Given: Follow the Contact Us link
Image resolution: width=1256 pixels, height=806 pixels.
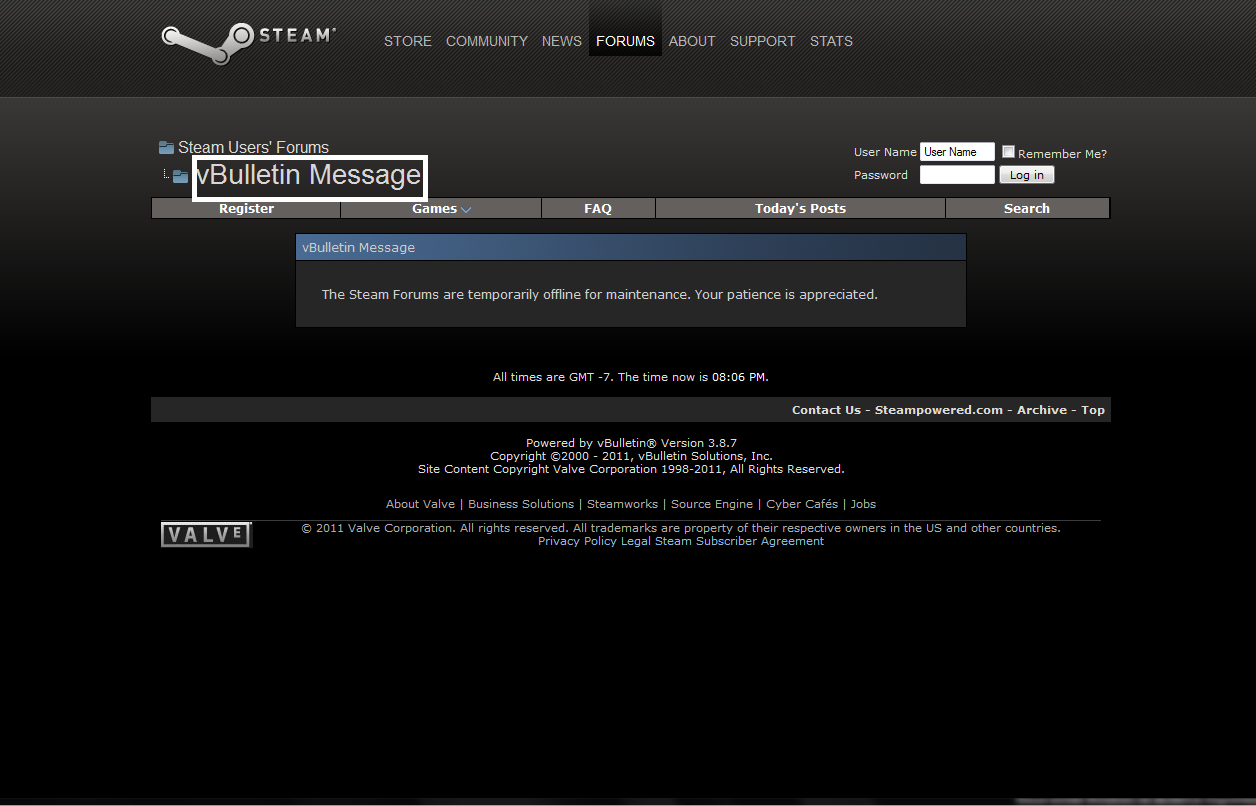Looking at the screenshot, I should 826,410.
